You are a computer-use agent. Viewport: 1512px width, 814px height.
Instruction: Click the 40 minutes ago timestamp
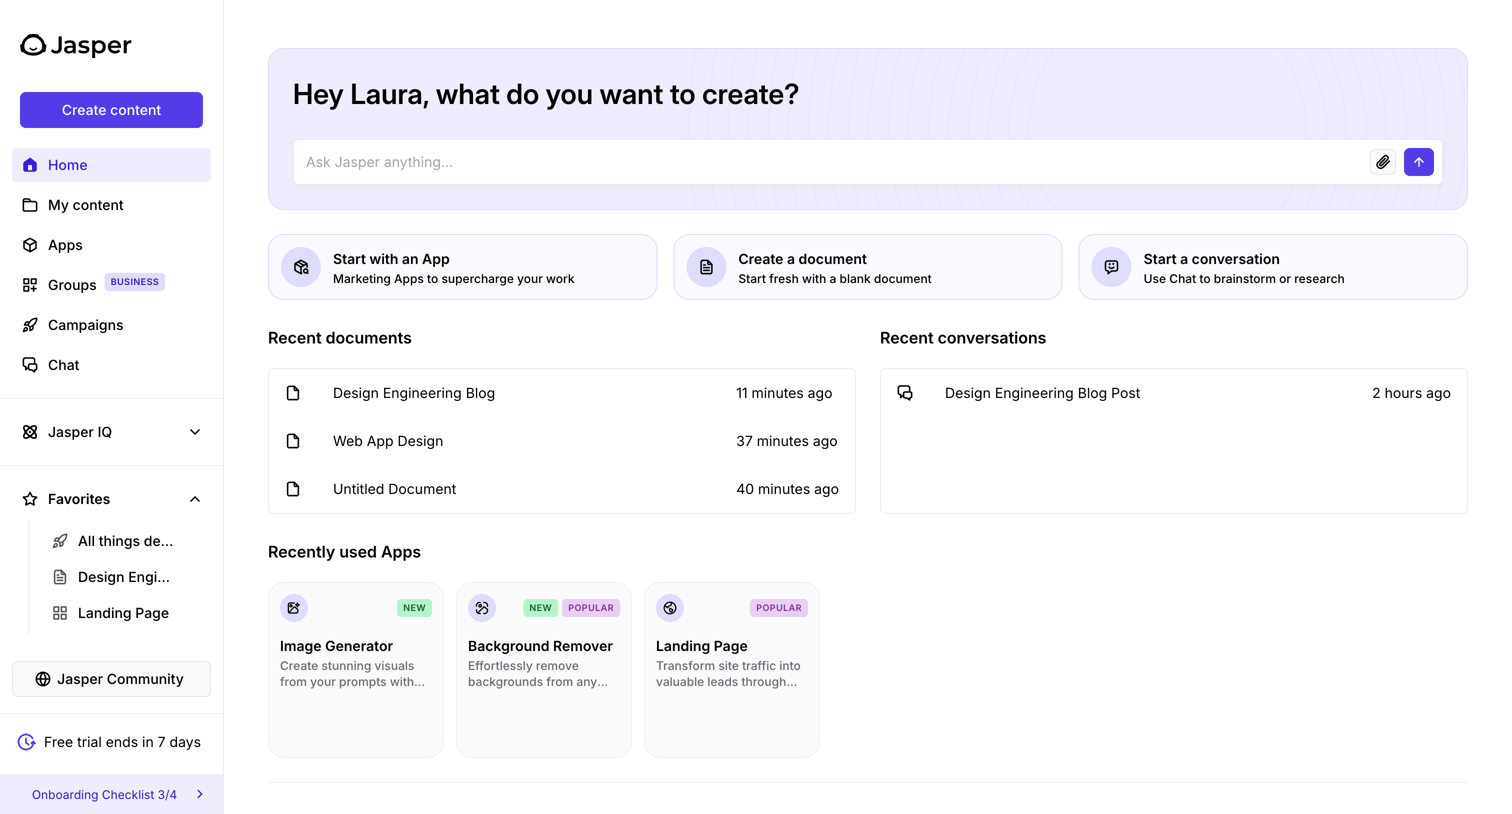coord(788,489)
